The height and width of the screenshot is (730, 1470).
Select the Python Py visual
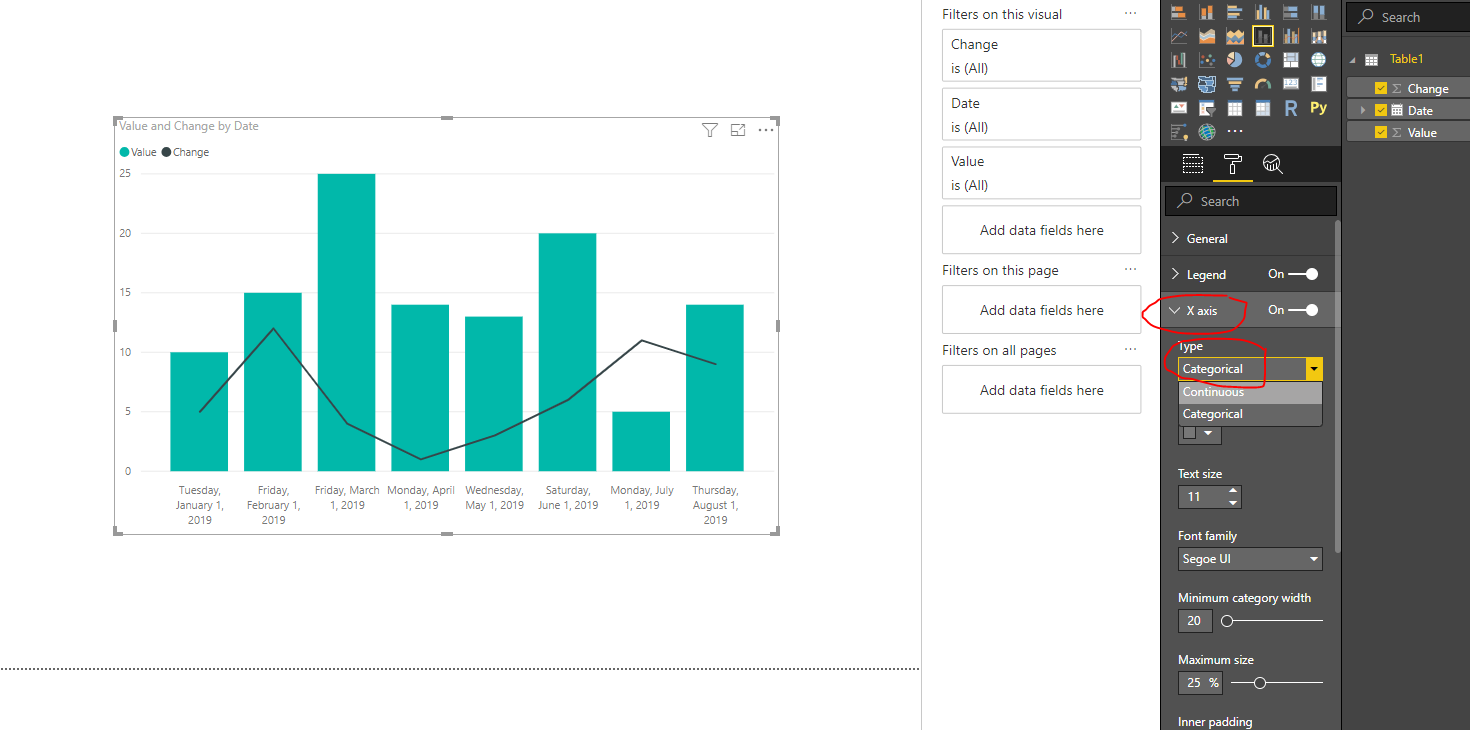coord(1318,108)
